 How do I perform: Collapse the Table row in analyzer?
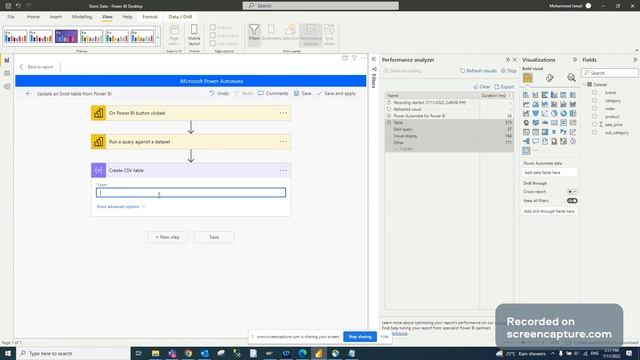389,122
